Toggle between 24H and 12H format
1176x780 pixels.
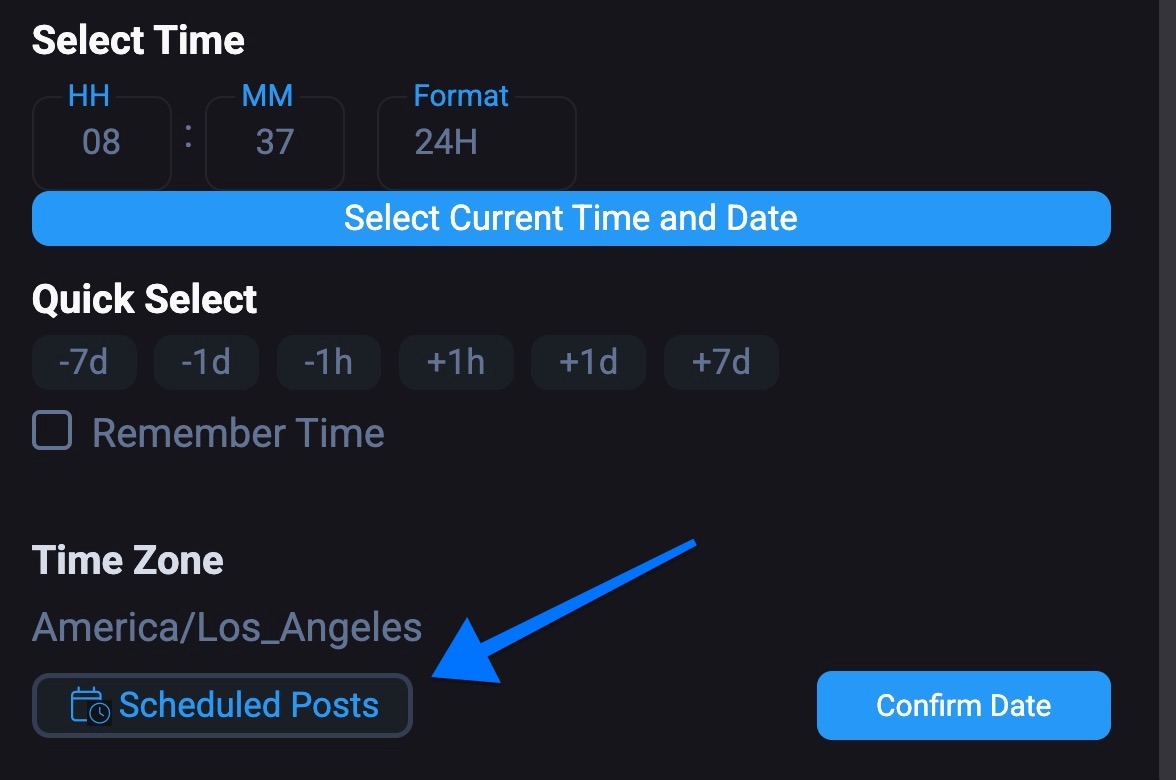click(476, 142)
